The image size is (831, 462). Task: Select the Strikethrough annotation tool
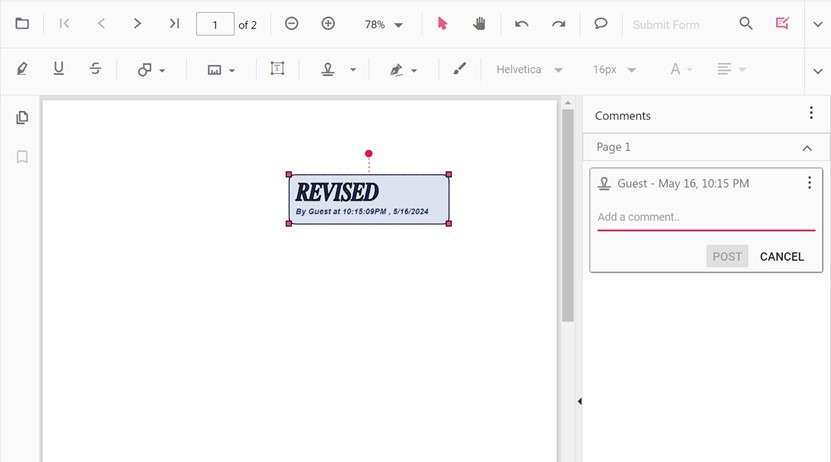[95, 69]
